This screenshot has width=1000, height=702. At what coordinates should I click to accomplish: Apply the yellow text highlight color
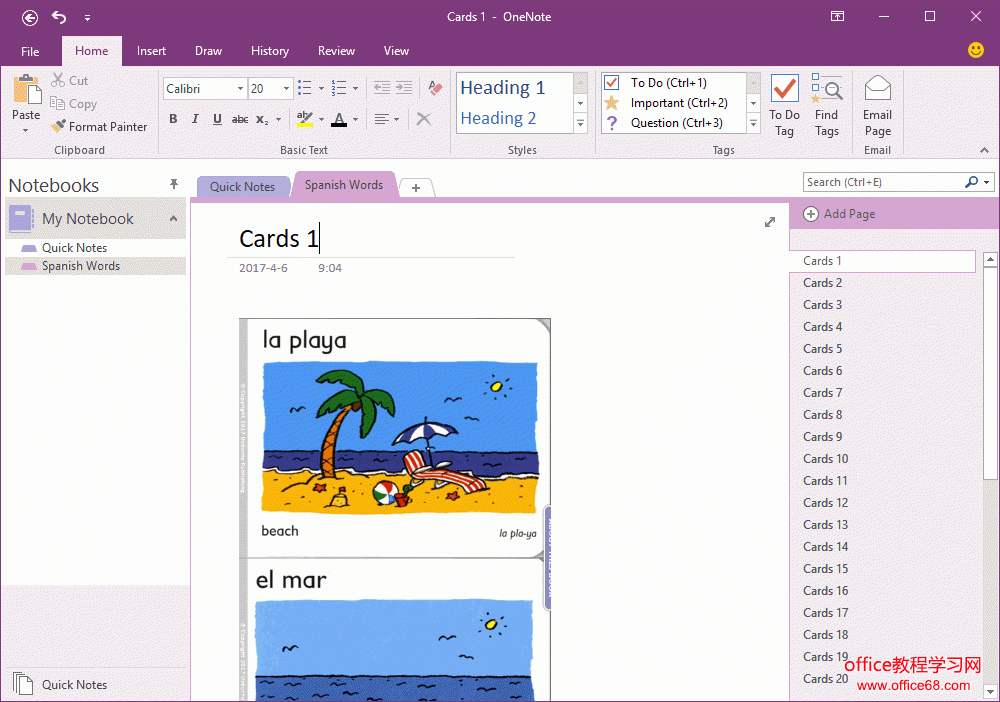tap(305, 119)
